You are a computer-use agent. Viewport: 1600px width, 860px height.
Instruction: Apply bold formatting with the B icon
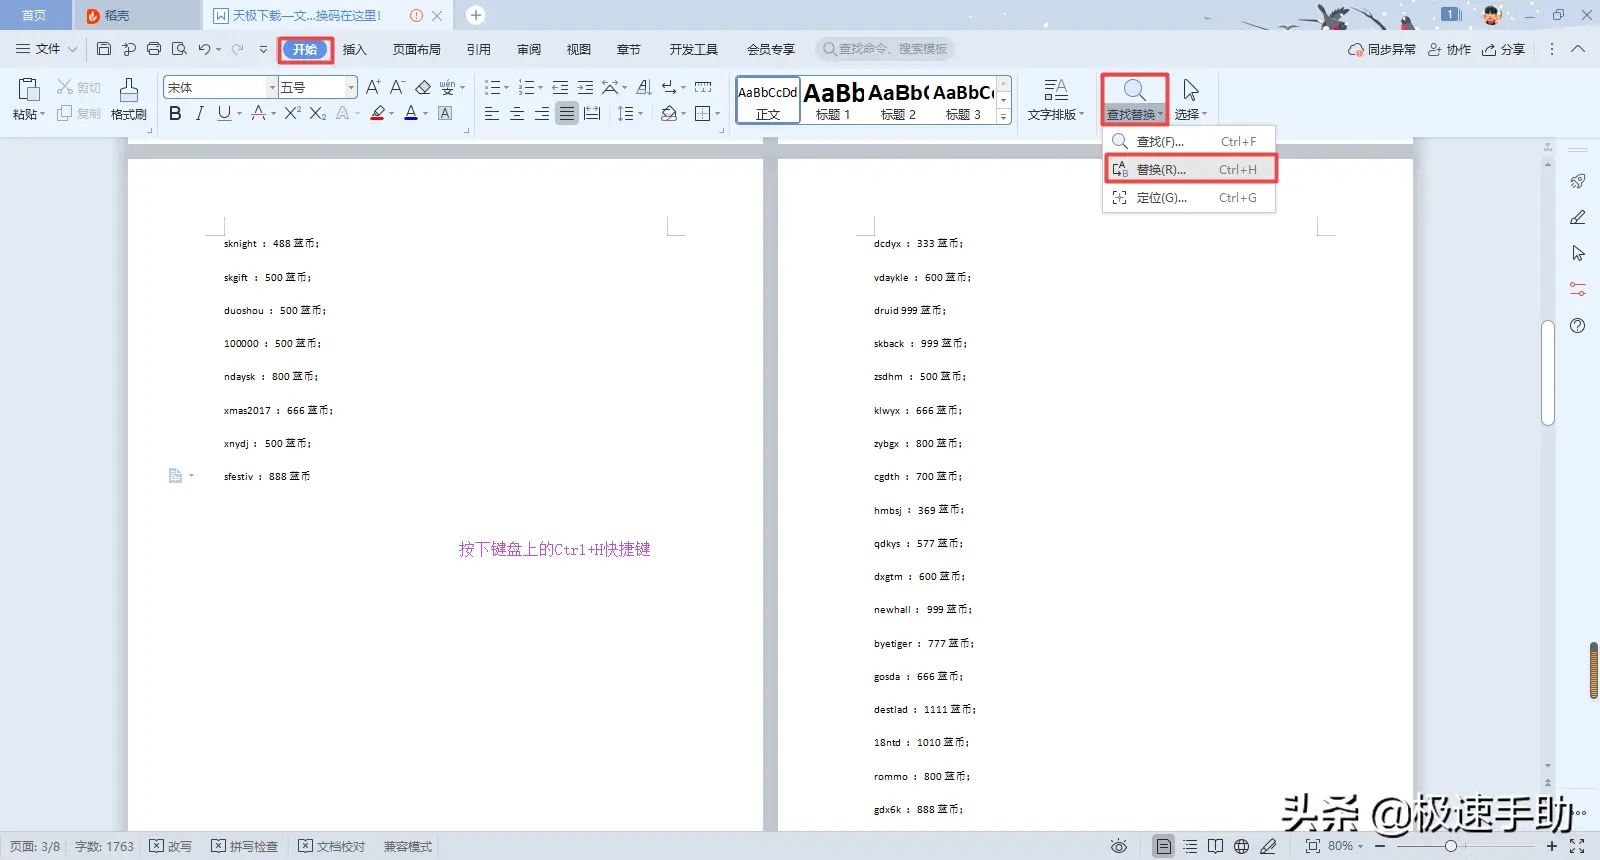point(175,114)
